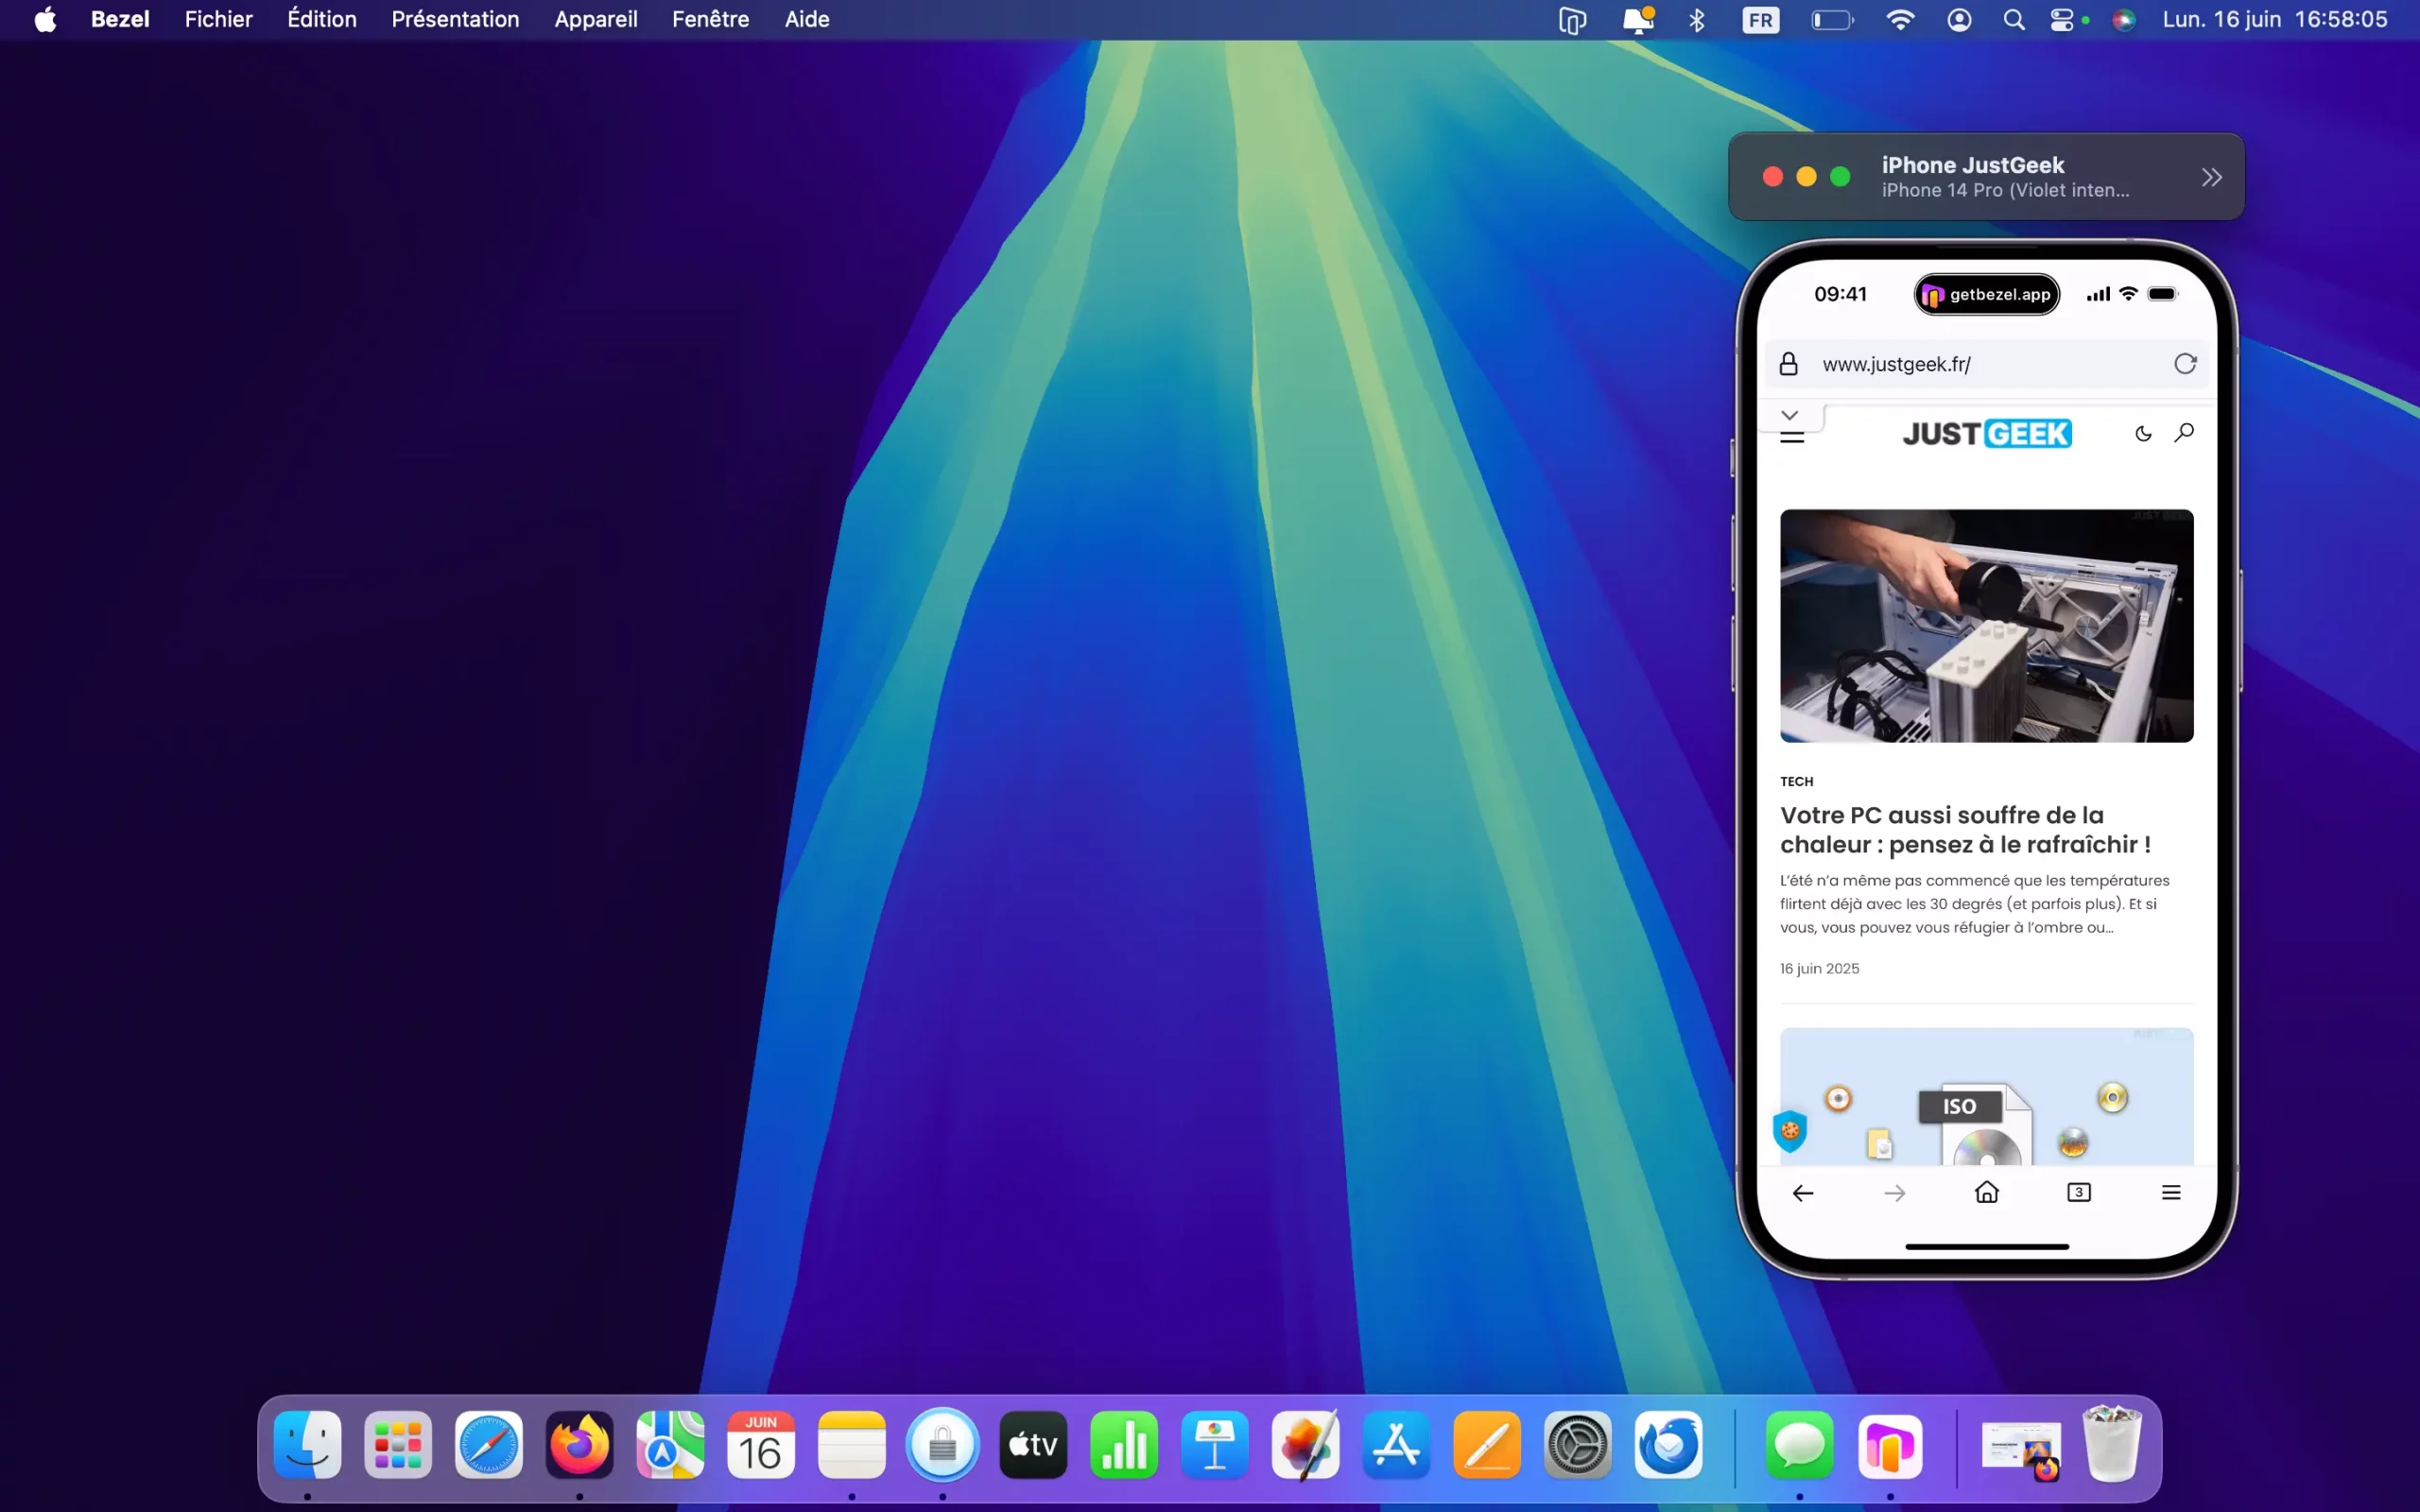Screen dimensions: 2420x1512
Task: Open Keynote from the Dock
Action: pos(1215,1445)
